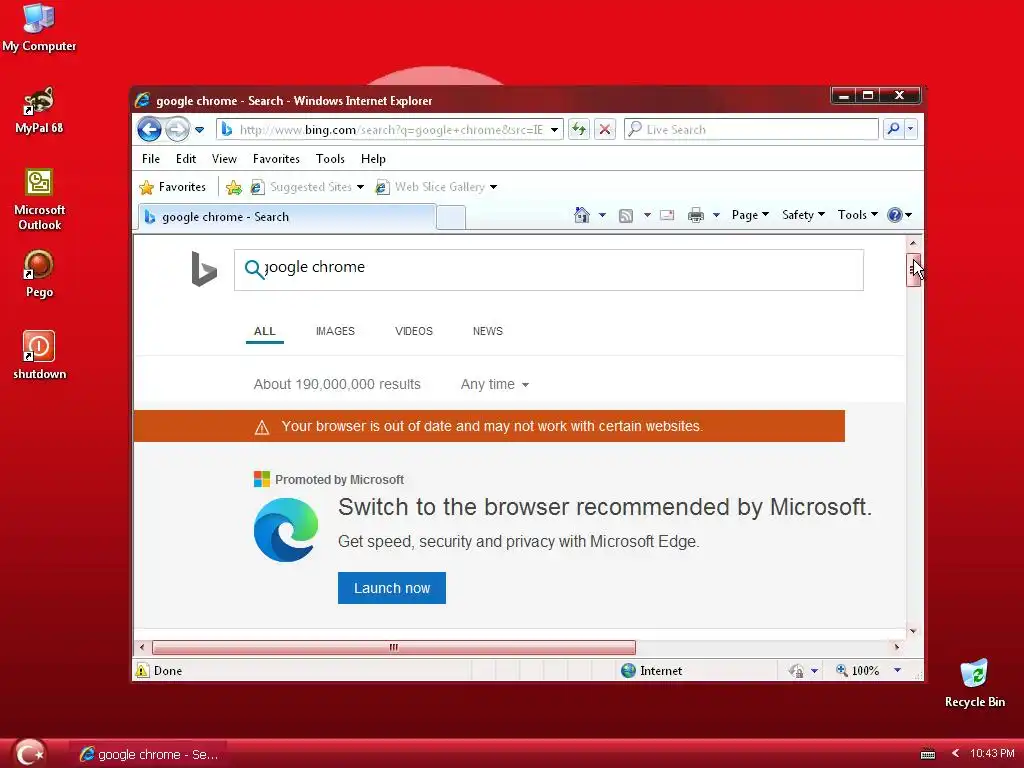Switch to VIDEOS results
Viewport: 1024px width, 768px height.
pos(413,331)
